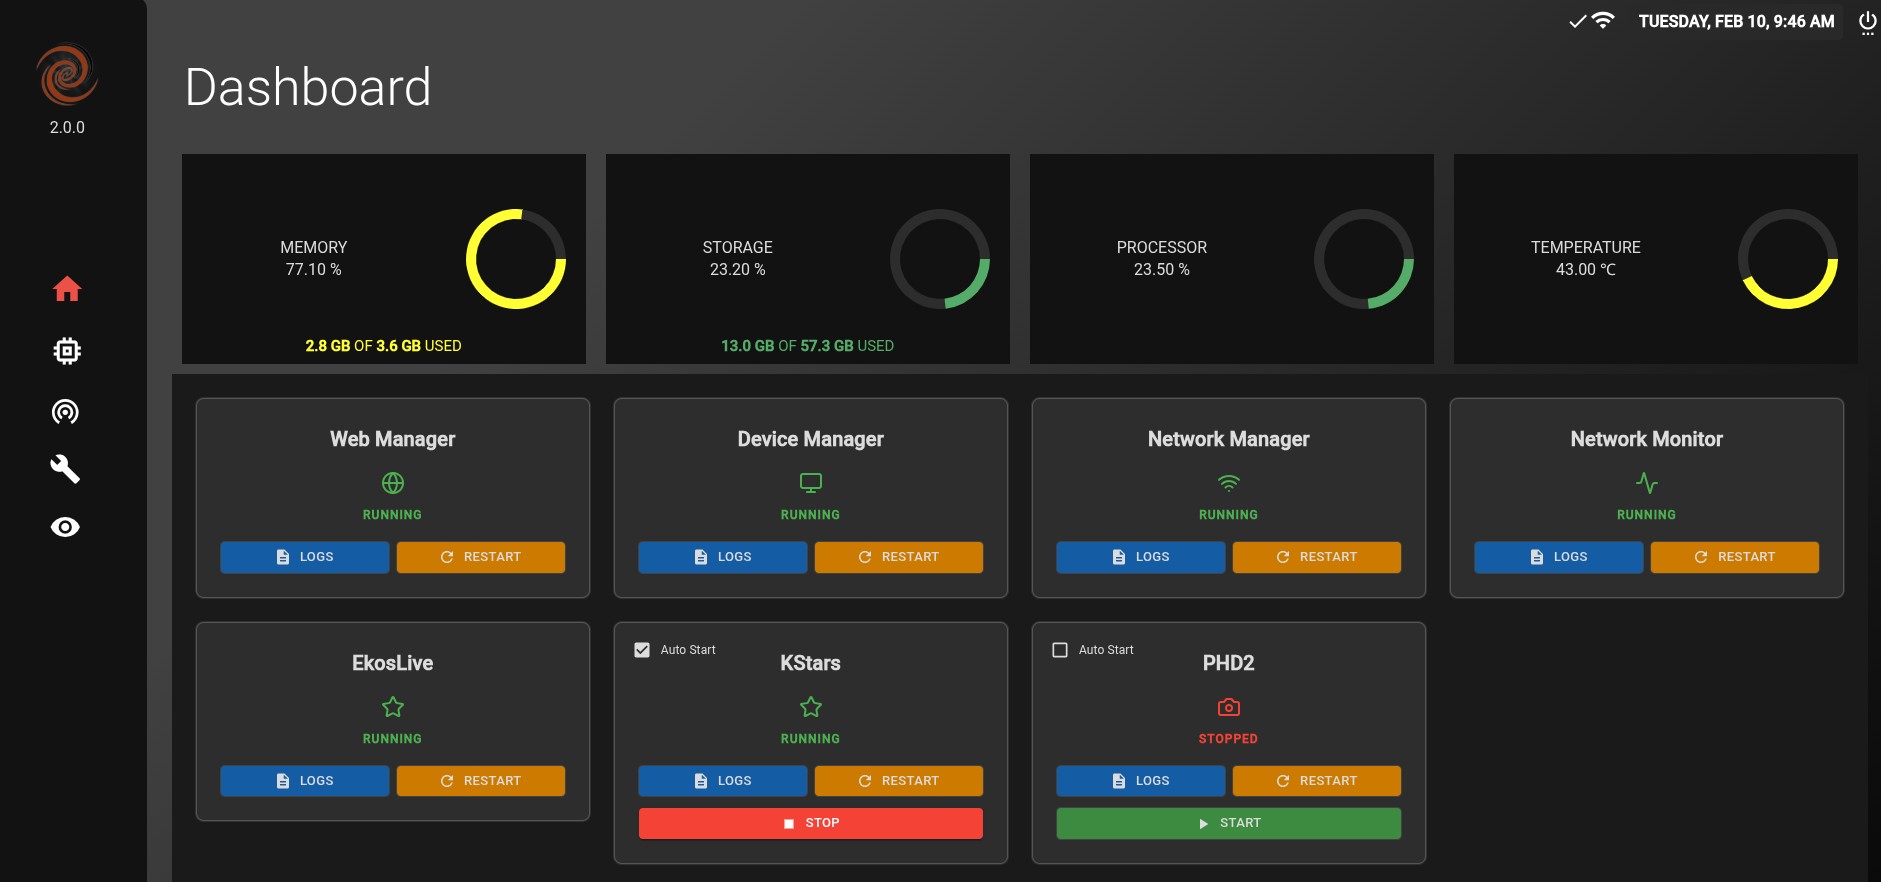Click the KStars RUNNING status label
The width and height of the screenshot is (1881, 882).
(811, 739)
